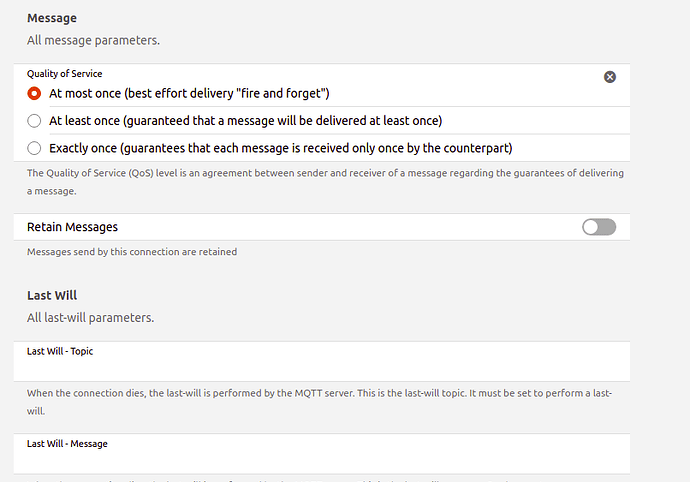Viewport: 690px width, 482px height.
Task: Click the Last Will section heading
Action: (52, 295)
